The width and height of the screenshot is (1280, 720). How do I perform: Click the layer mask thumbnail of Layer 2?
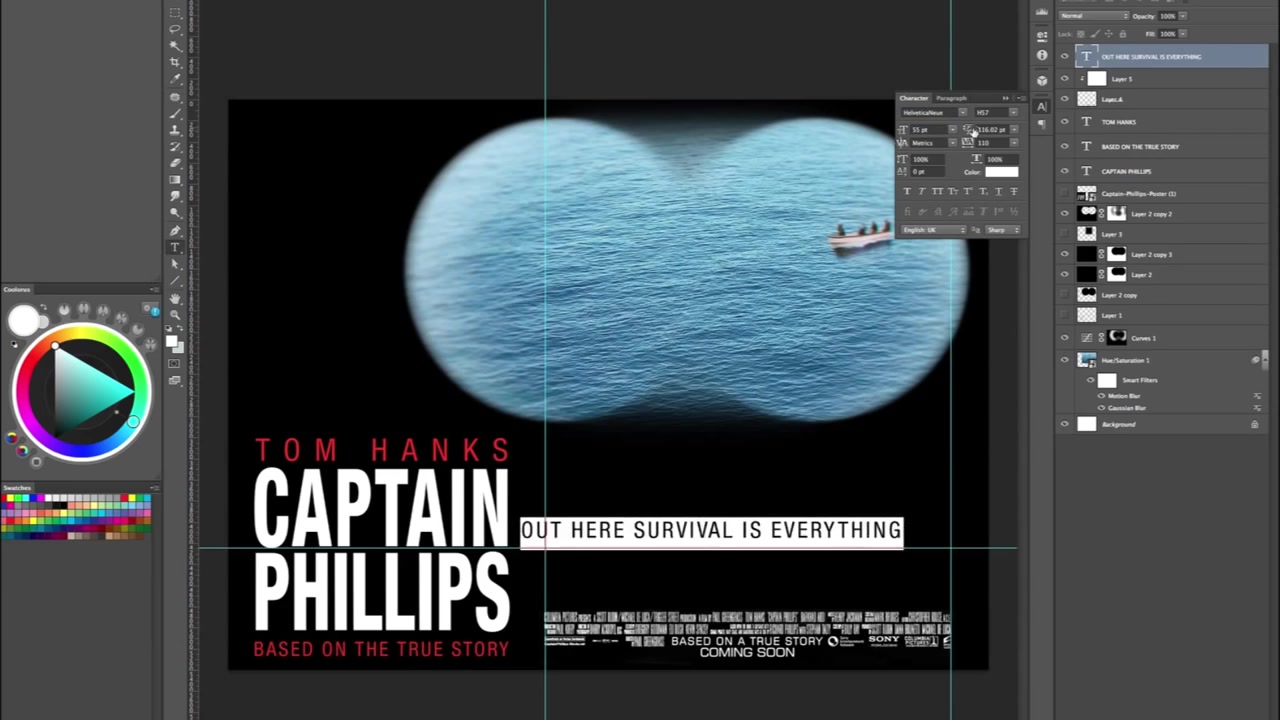click(1117, 274)
